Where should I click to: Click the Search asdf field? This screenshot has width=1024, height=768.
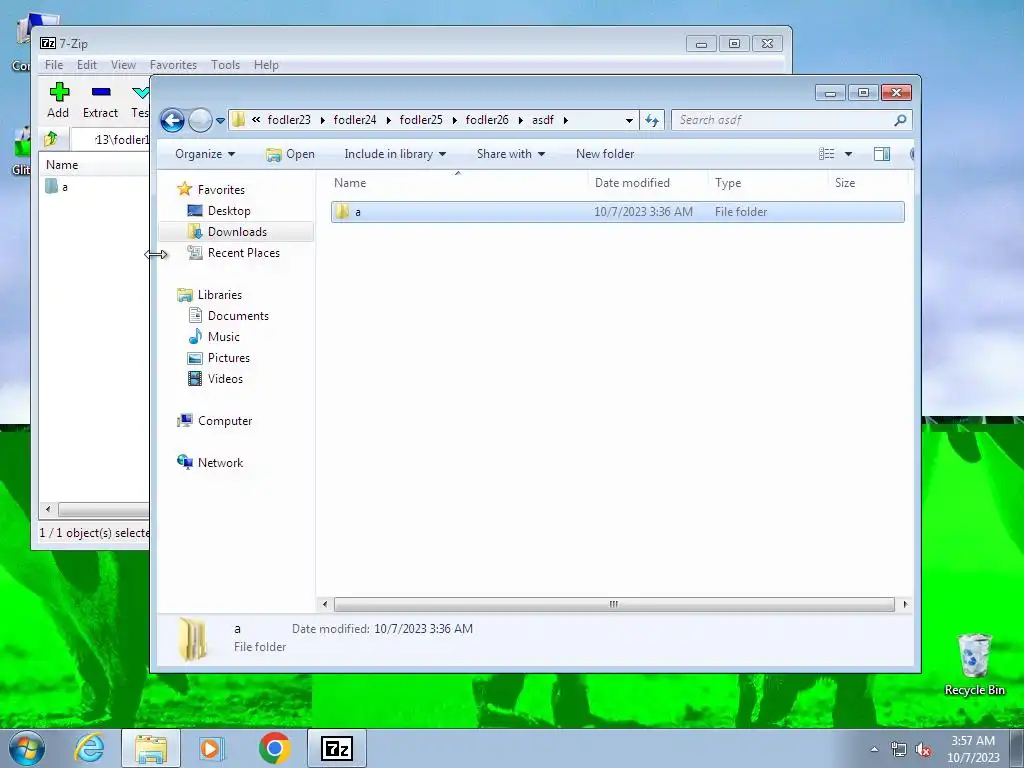tap(784, 120)
